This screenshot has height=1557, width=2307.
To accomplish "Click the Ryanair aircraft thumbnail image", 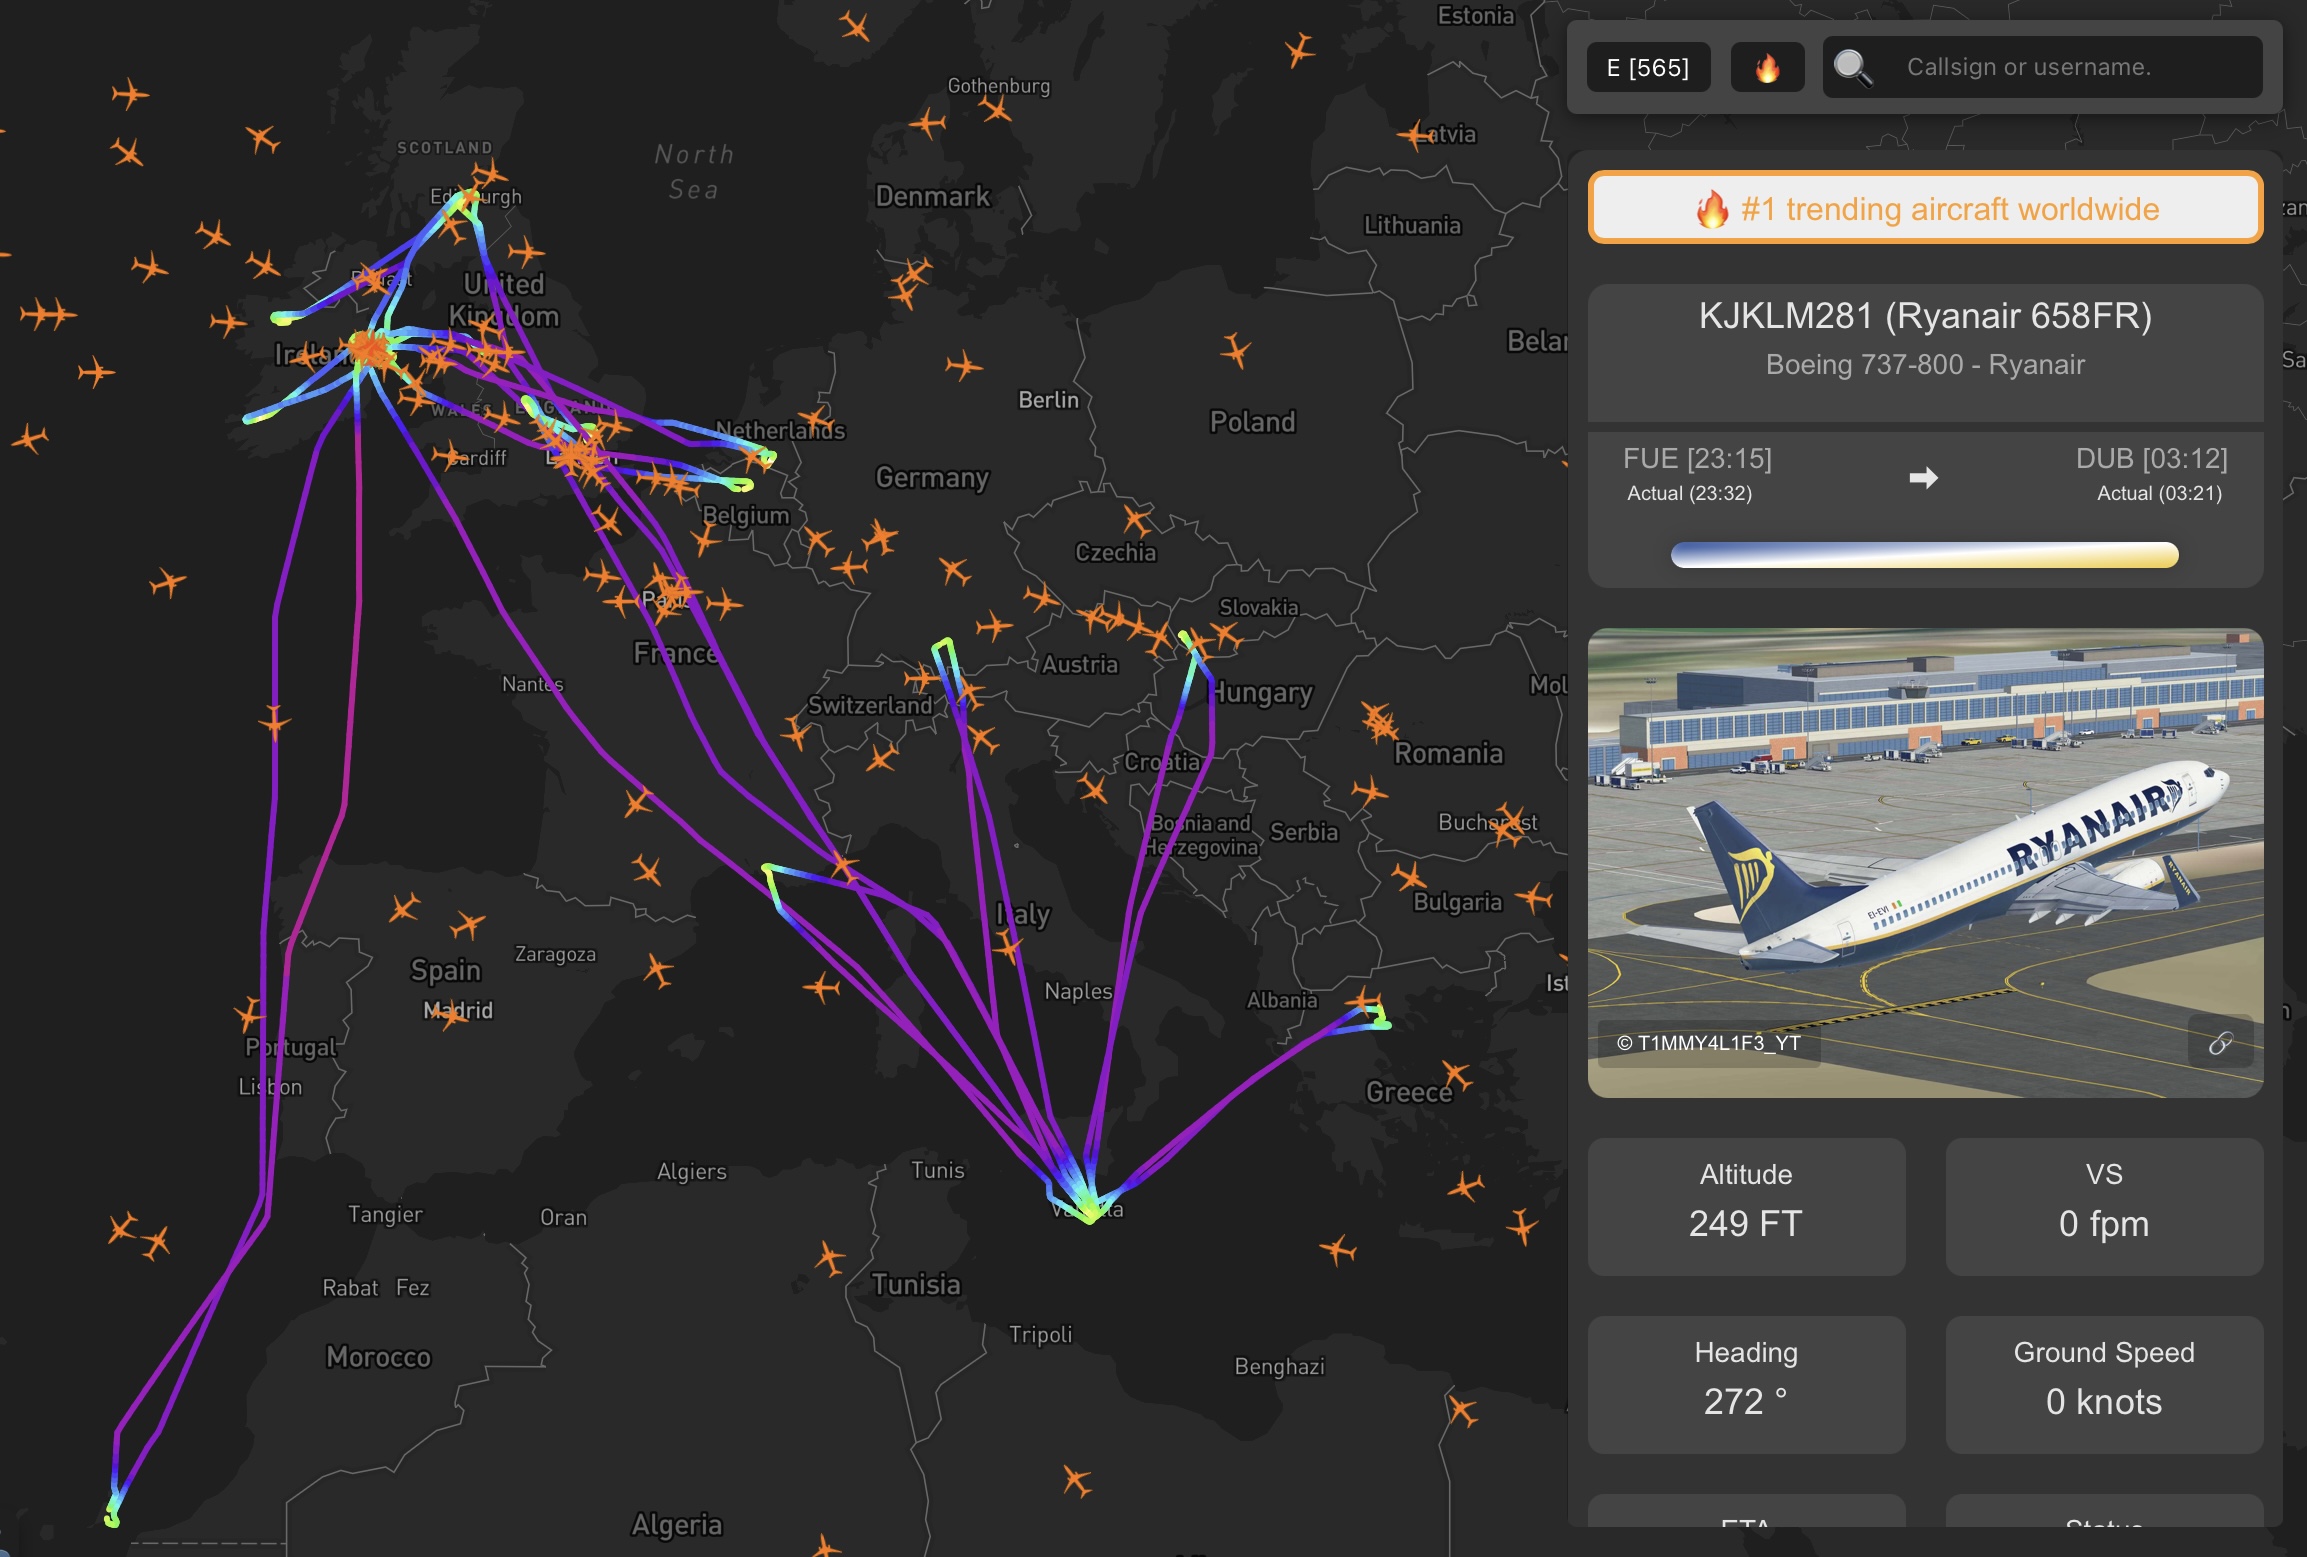I will [1927, 857].
